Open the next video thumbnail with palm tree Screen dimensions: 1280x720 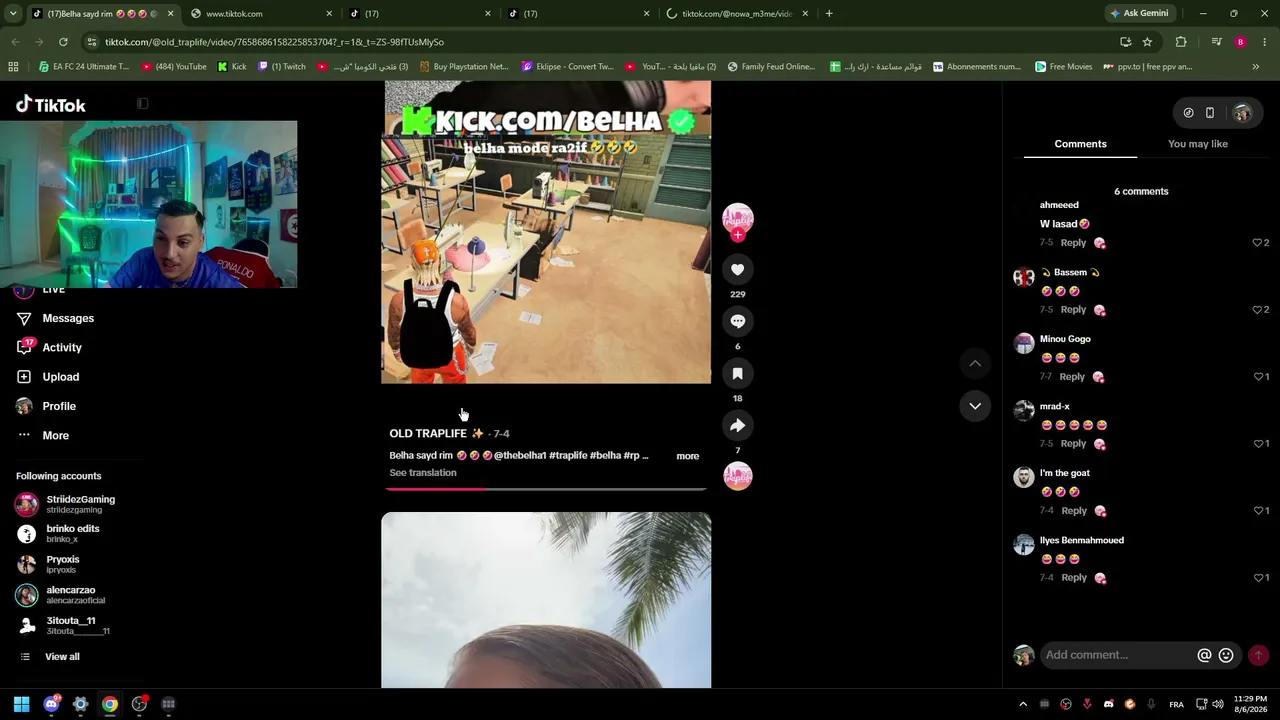[x=546, y=600]
